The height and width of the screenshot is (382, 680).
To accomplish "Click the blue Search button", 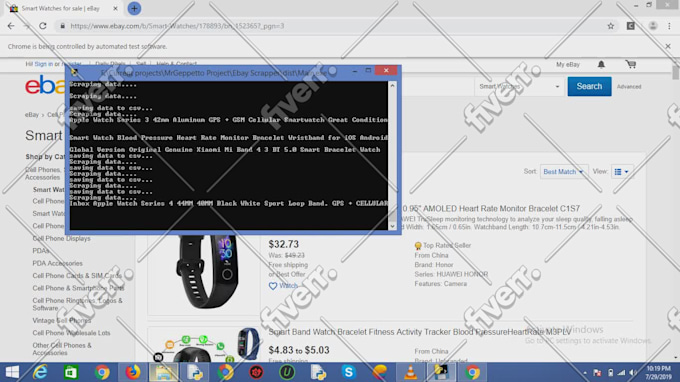I will [589, 86].
